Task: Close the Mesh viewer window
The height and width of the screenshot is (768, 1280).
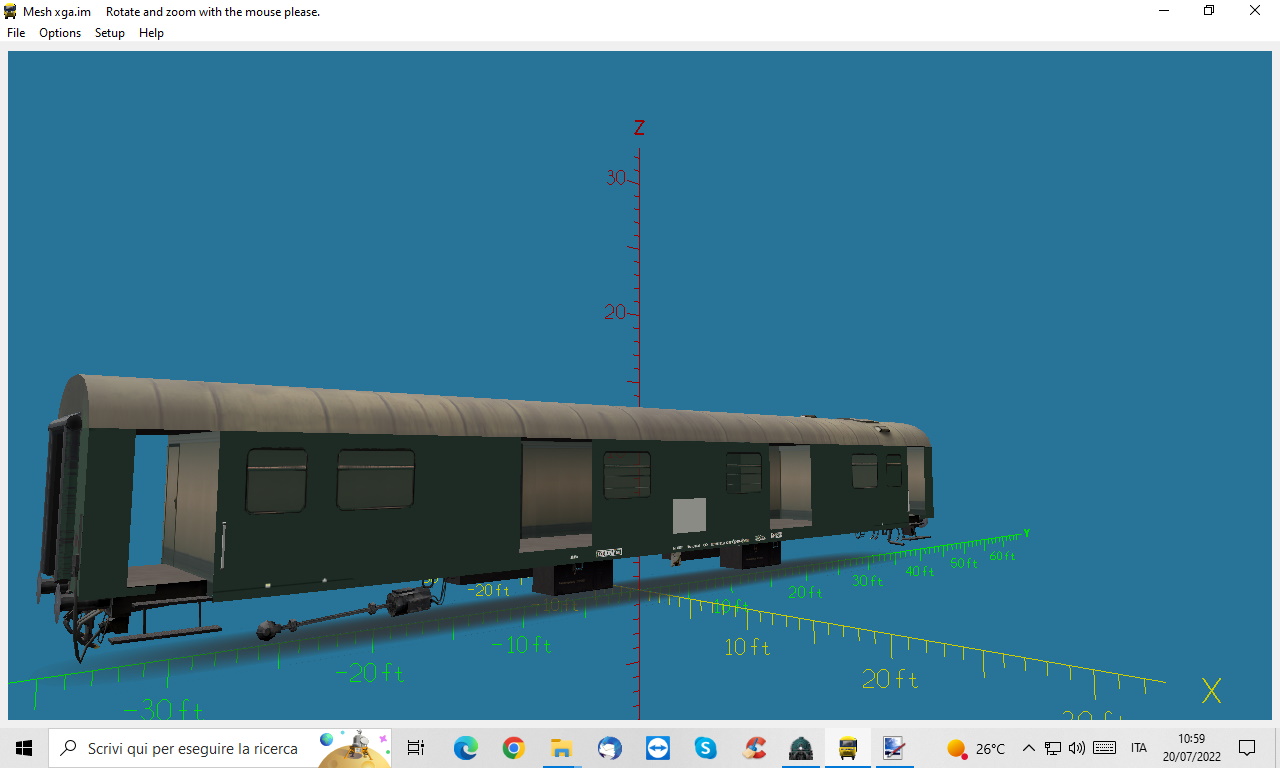Action: coord(1255,11)
